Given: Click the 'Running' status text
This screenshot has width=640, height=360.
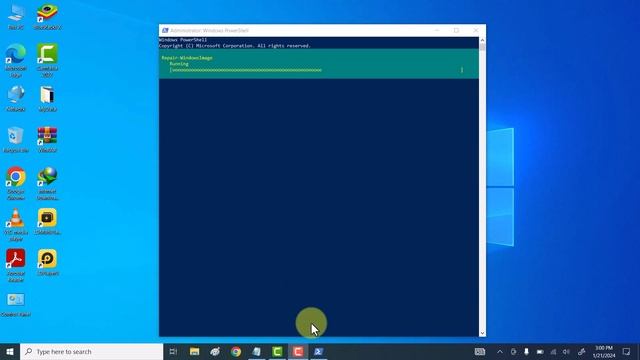Looking at the screenshot, I should [x=179, y=64].
